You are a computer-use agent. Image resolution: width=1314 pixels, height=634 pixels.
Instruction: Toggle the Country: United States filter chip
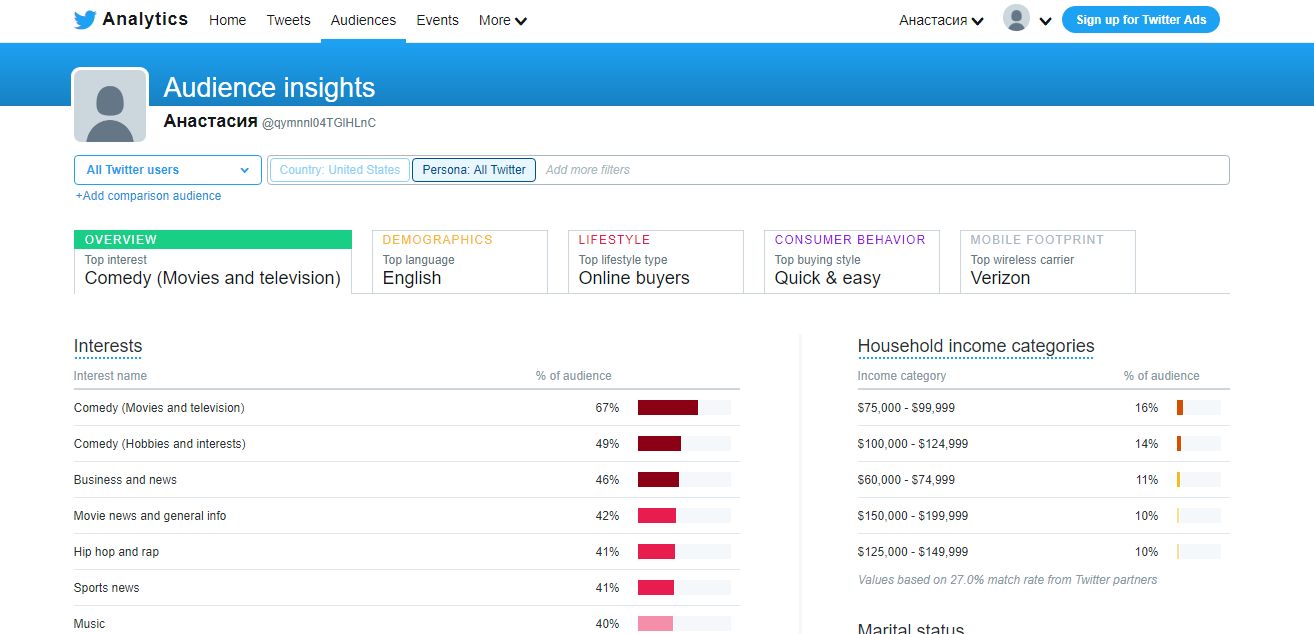point(339,169)
